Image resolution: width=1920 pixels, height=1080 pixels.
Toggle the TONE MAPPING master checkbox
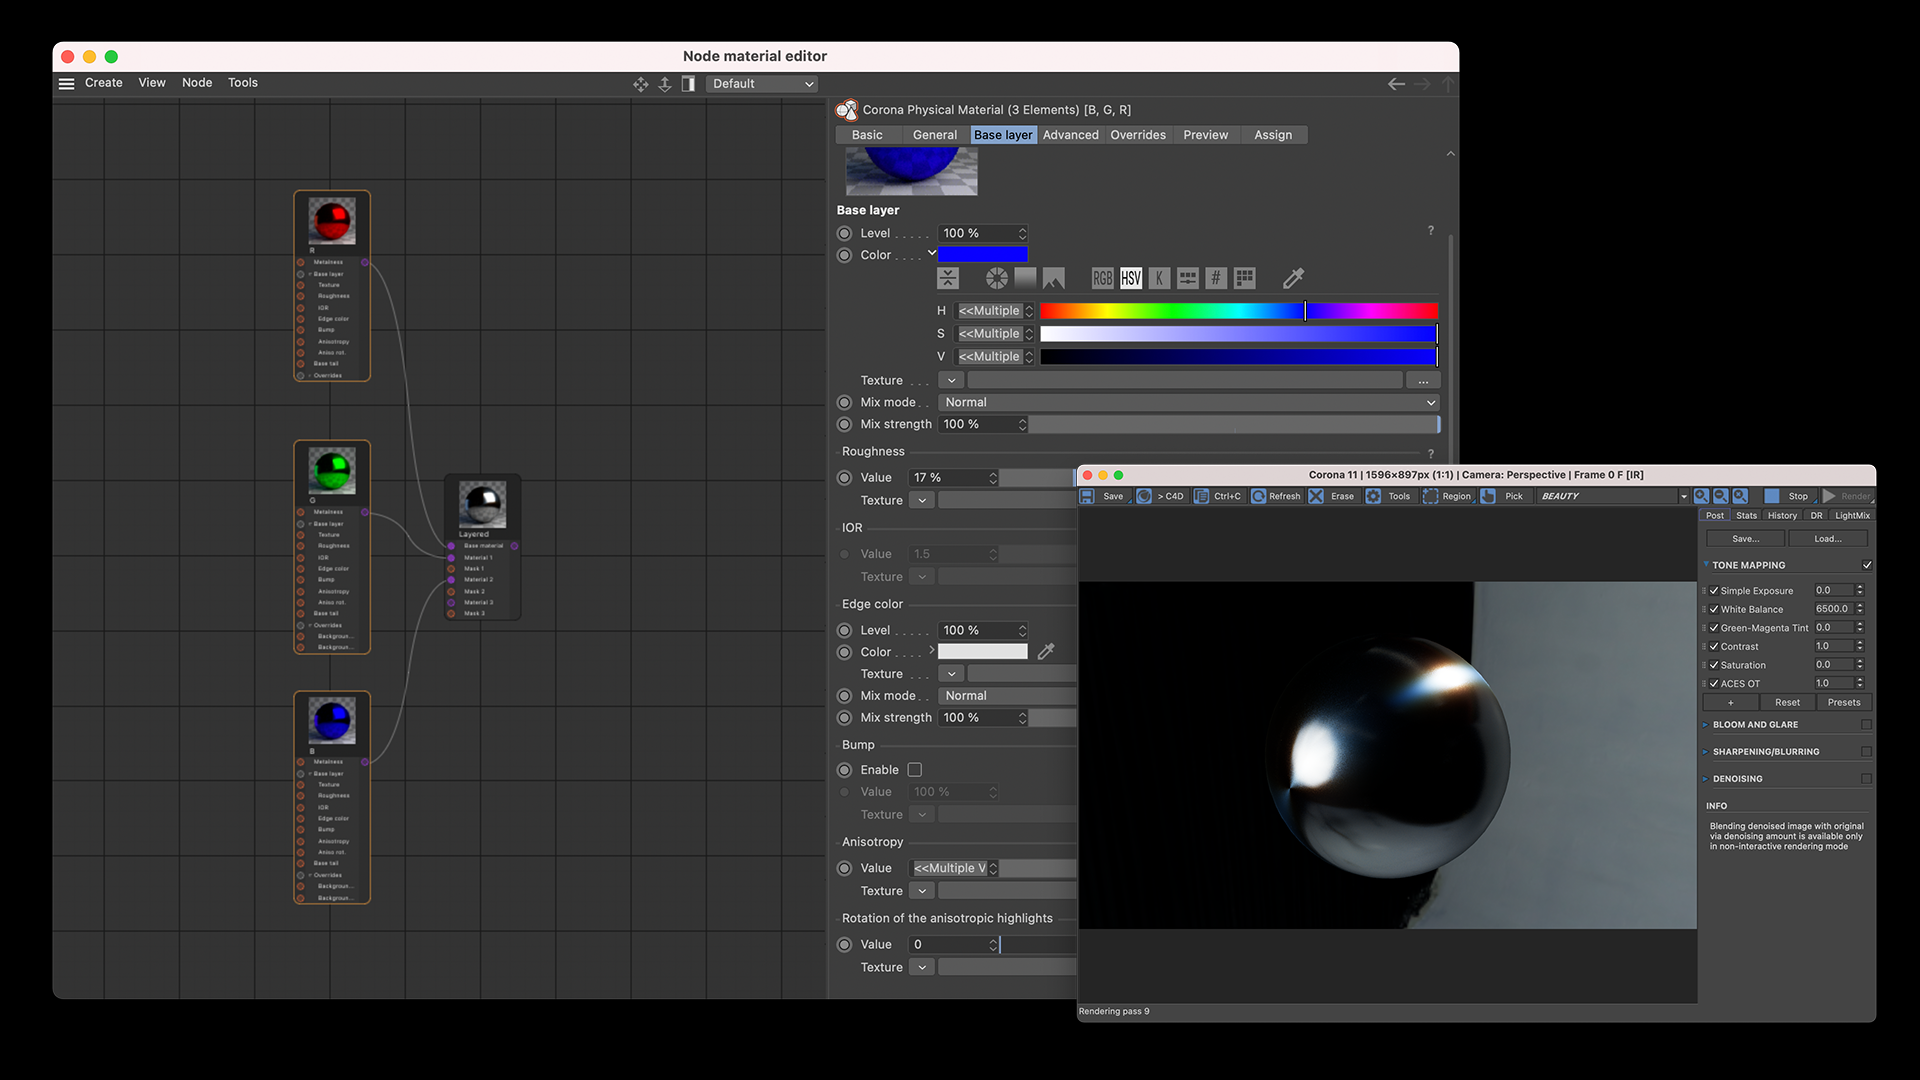pos(1867,565)
